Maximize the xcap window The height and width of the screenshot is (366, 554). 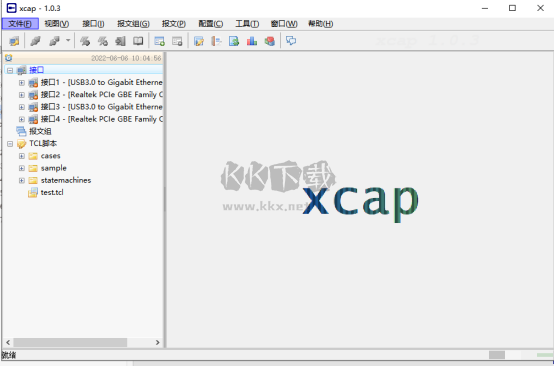[512, 8]
